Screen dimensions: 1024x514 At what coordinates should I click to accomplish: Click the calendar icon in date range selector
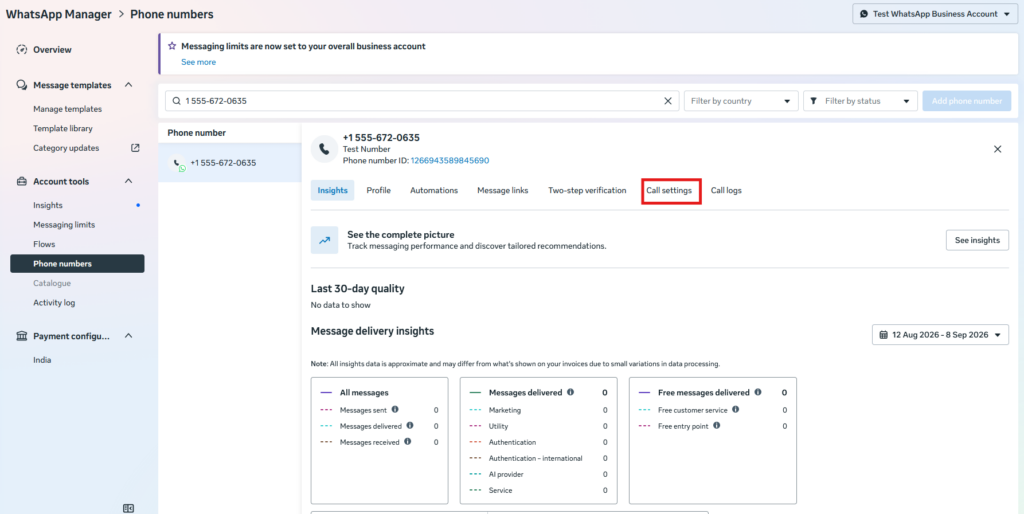[884, 335]
